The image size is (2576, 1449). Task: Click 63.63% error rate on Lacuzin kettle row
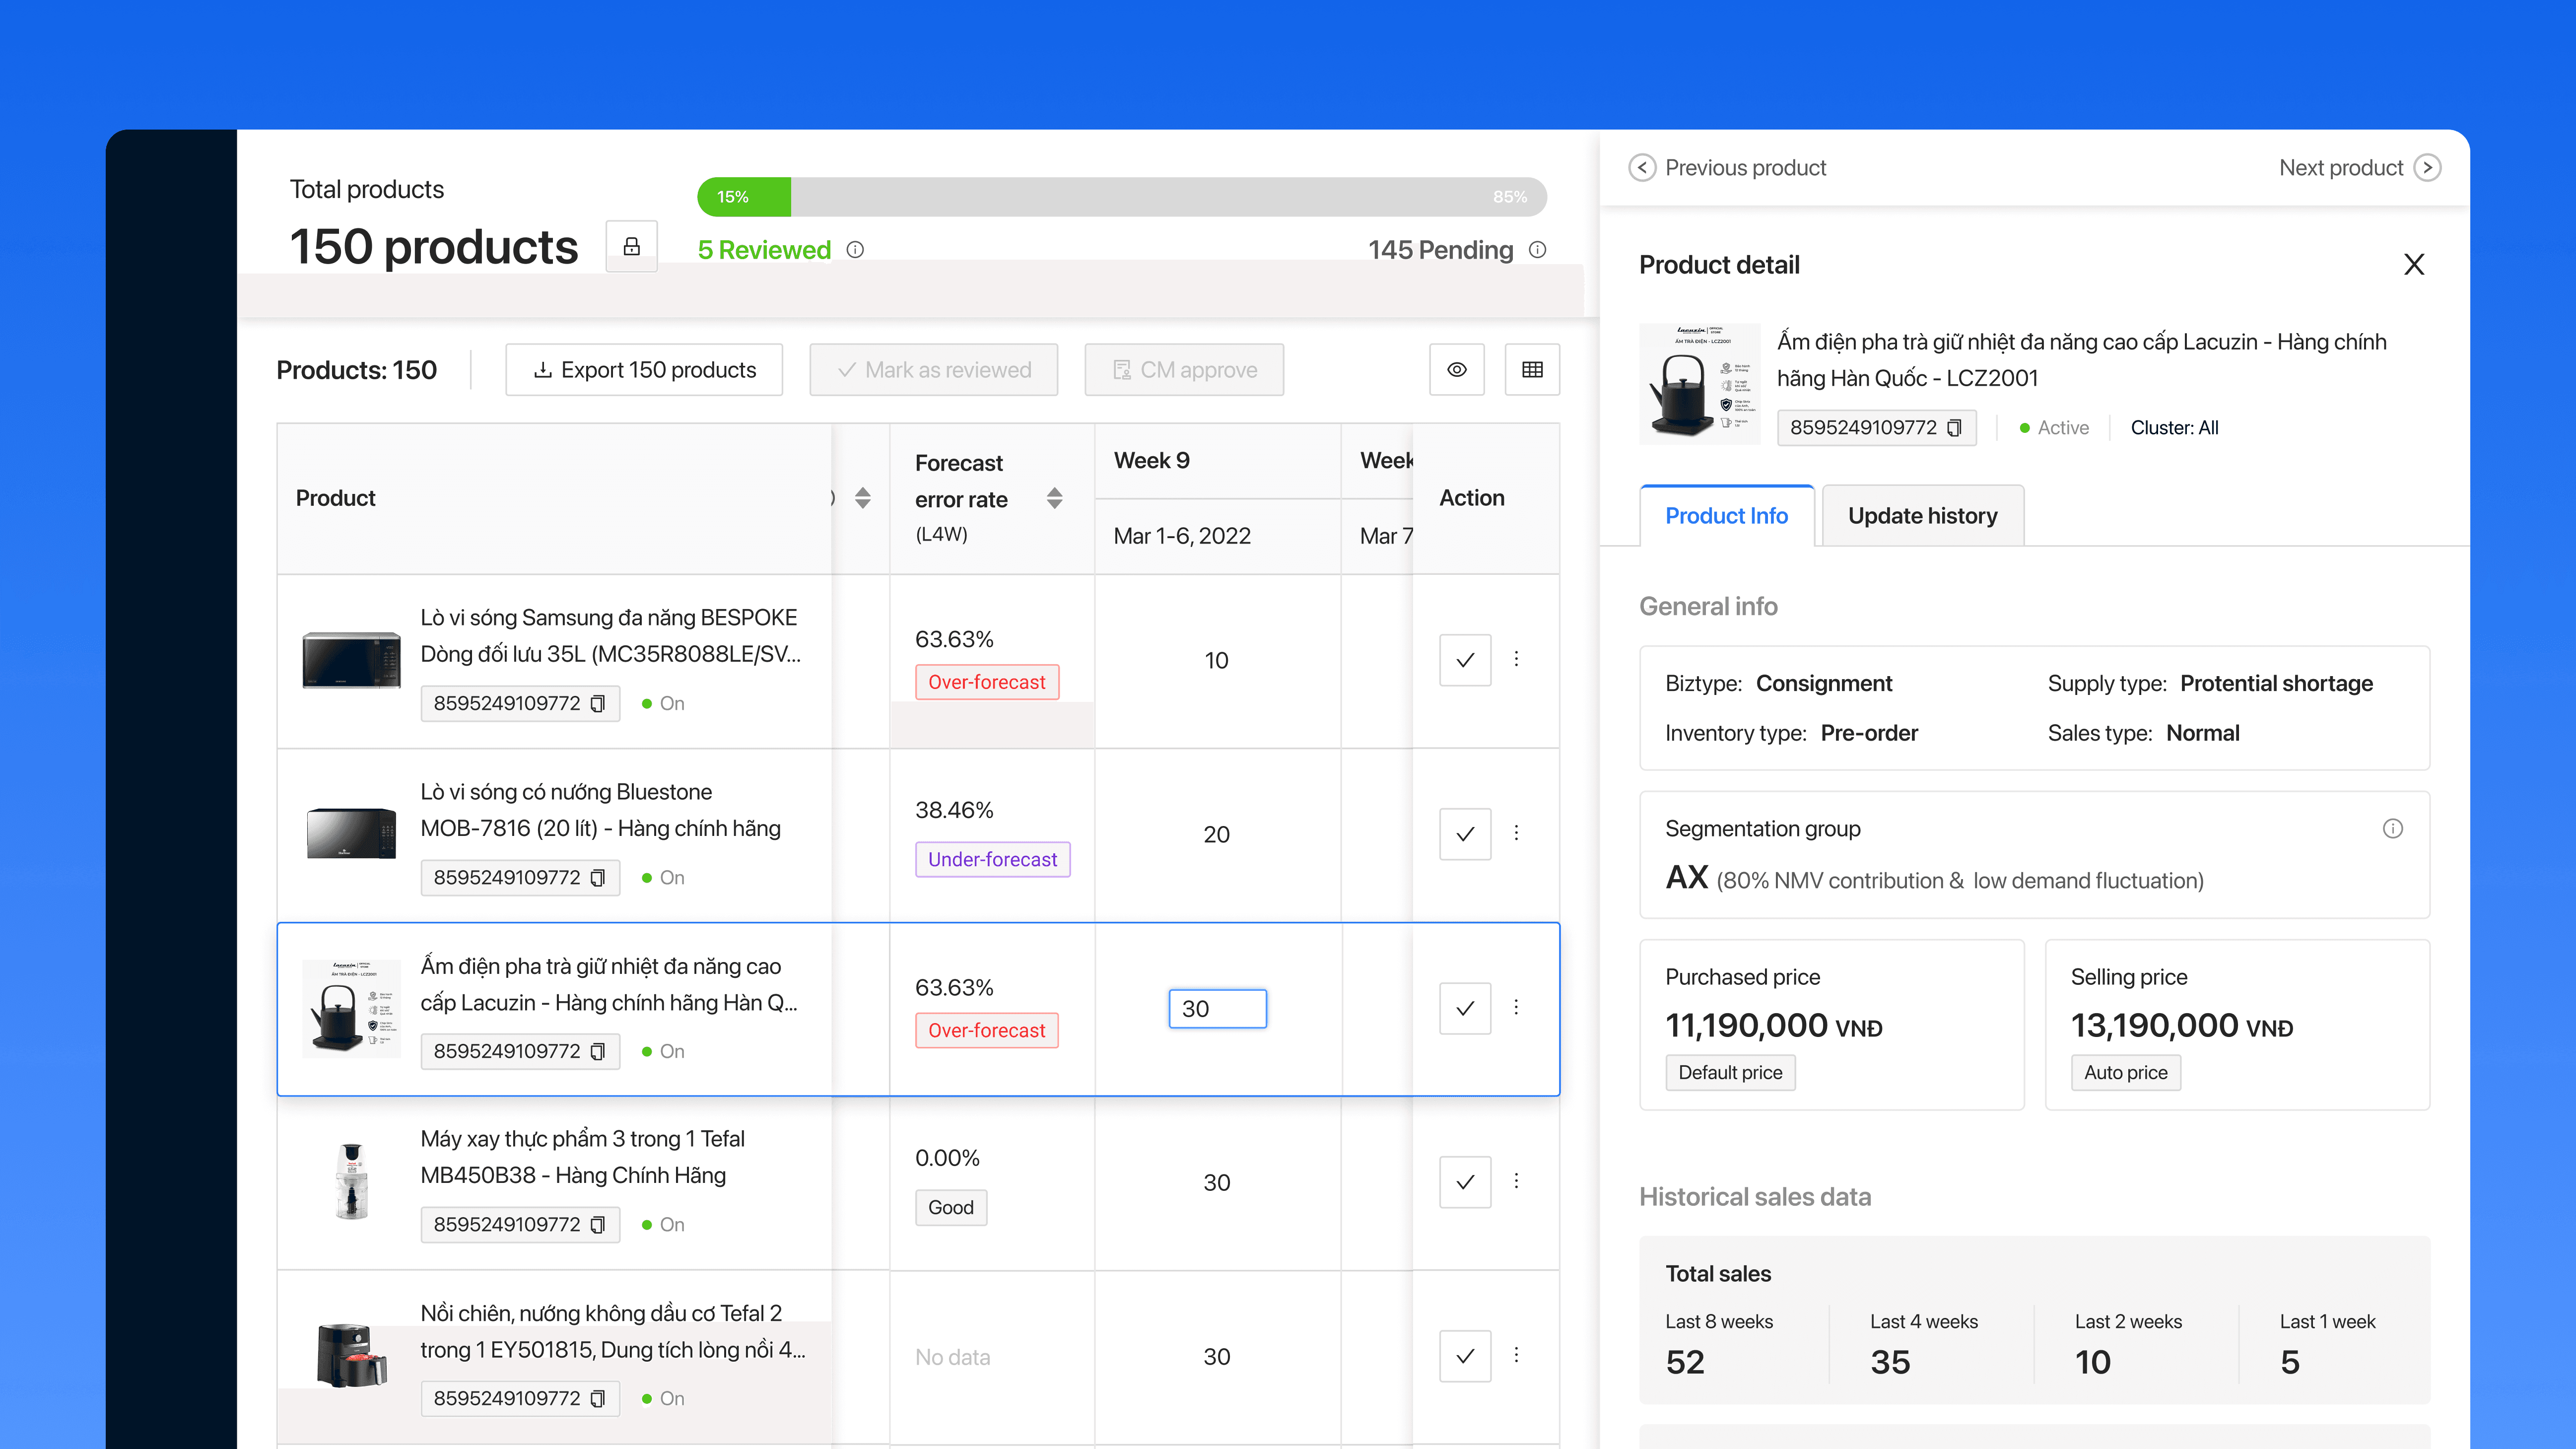click(x=955, y=988)
